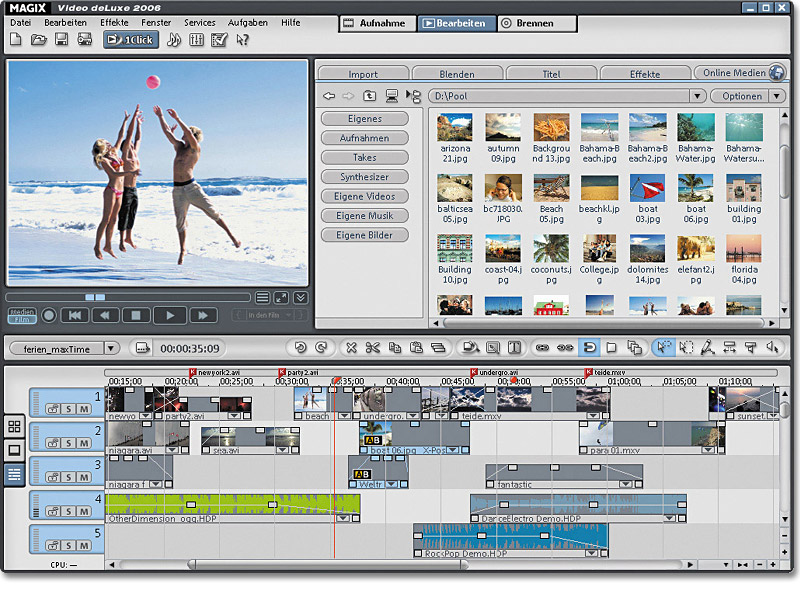Show My Computer drives in the media pool
This screenshot has width=800, height=600.
click(391, 96)
